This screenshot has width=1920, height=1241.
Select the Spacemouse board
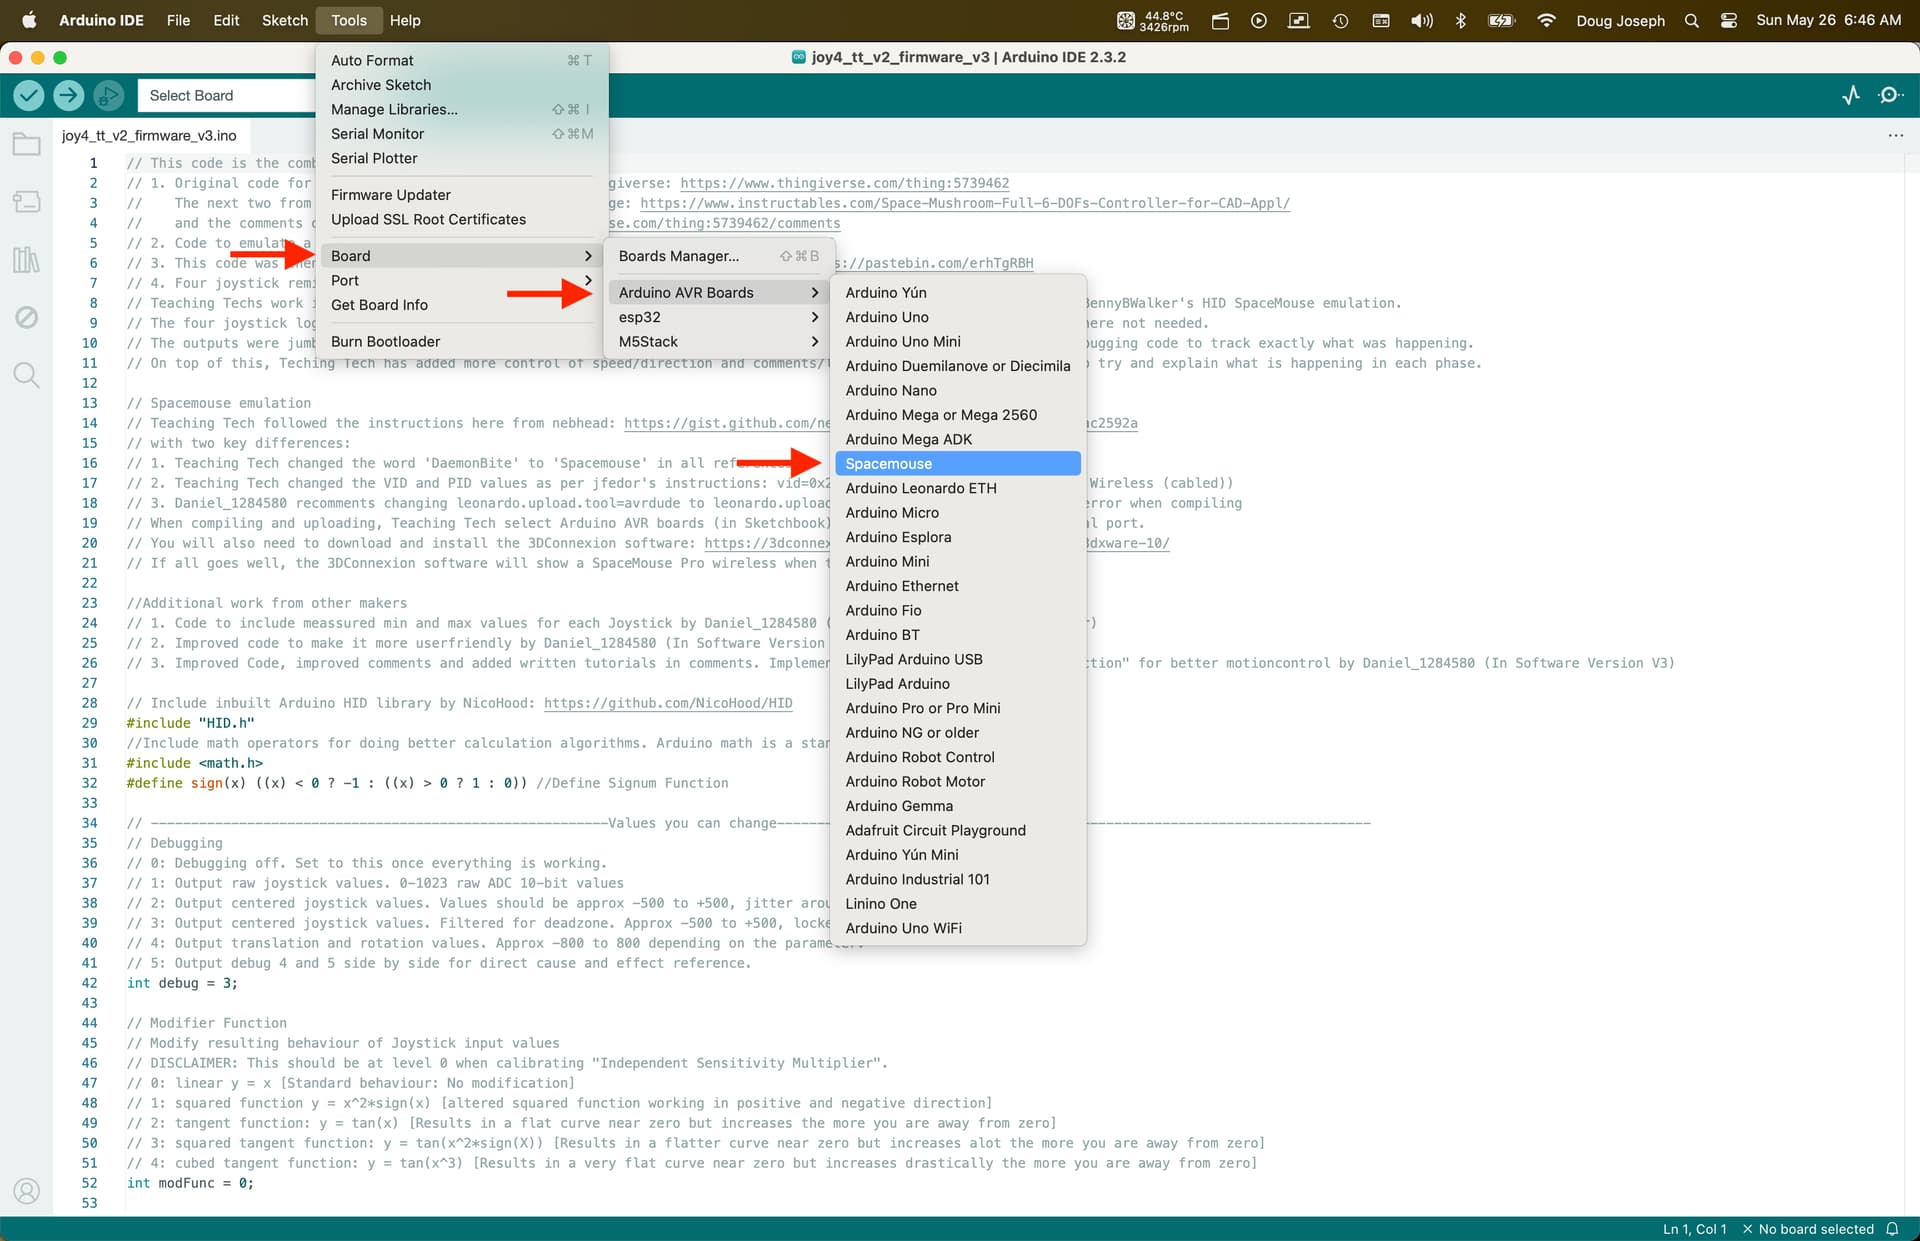coord(957,464)
